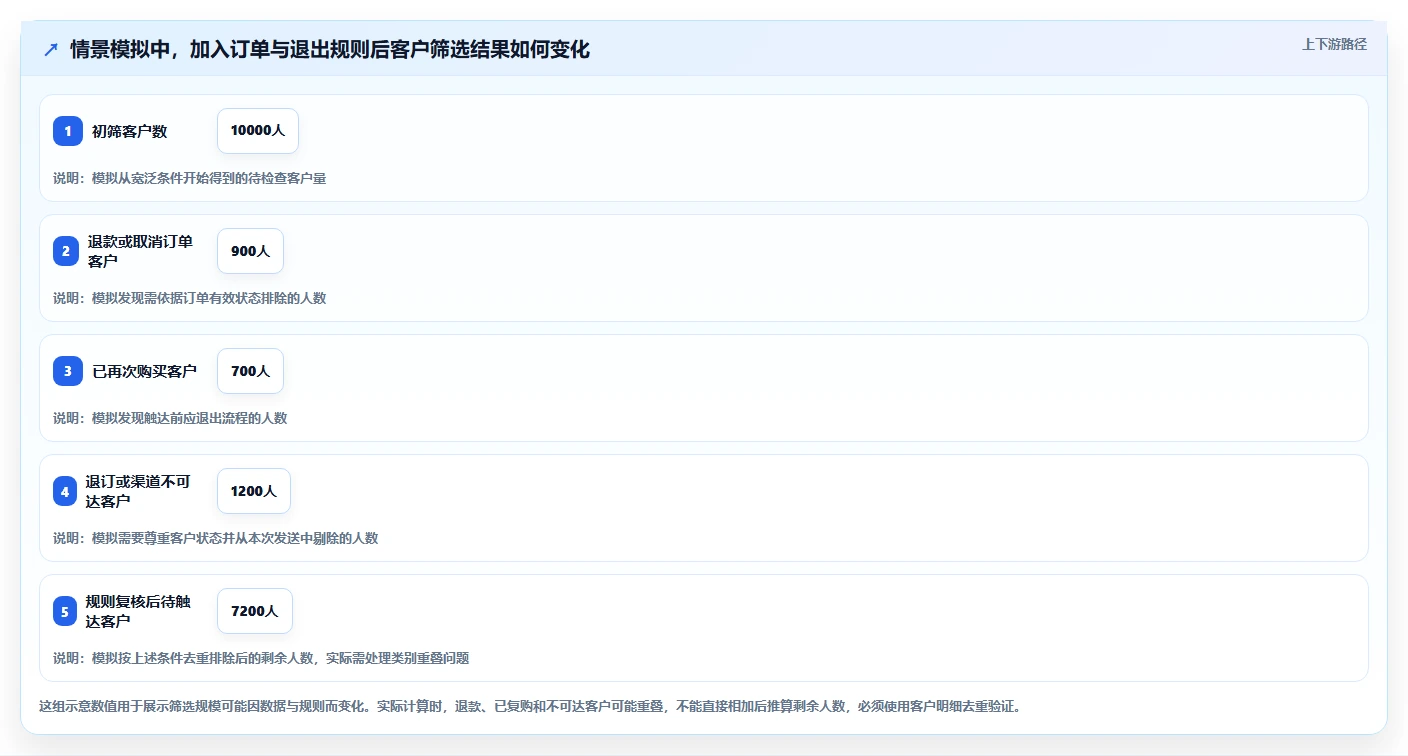Viewport: 1408px width, 756px height.
Task: Select step number 5 badge
Action: (66, 611)
